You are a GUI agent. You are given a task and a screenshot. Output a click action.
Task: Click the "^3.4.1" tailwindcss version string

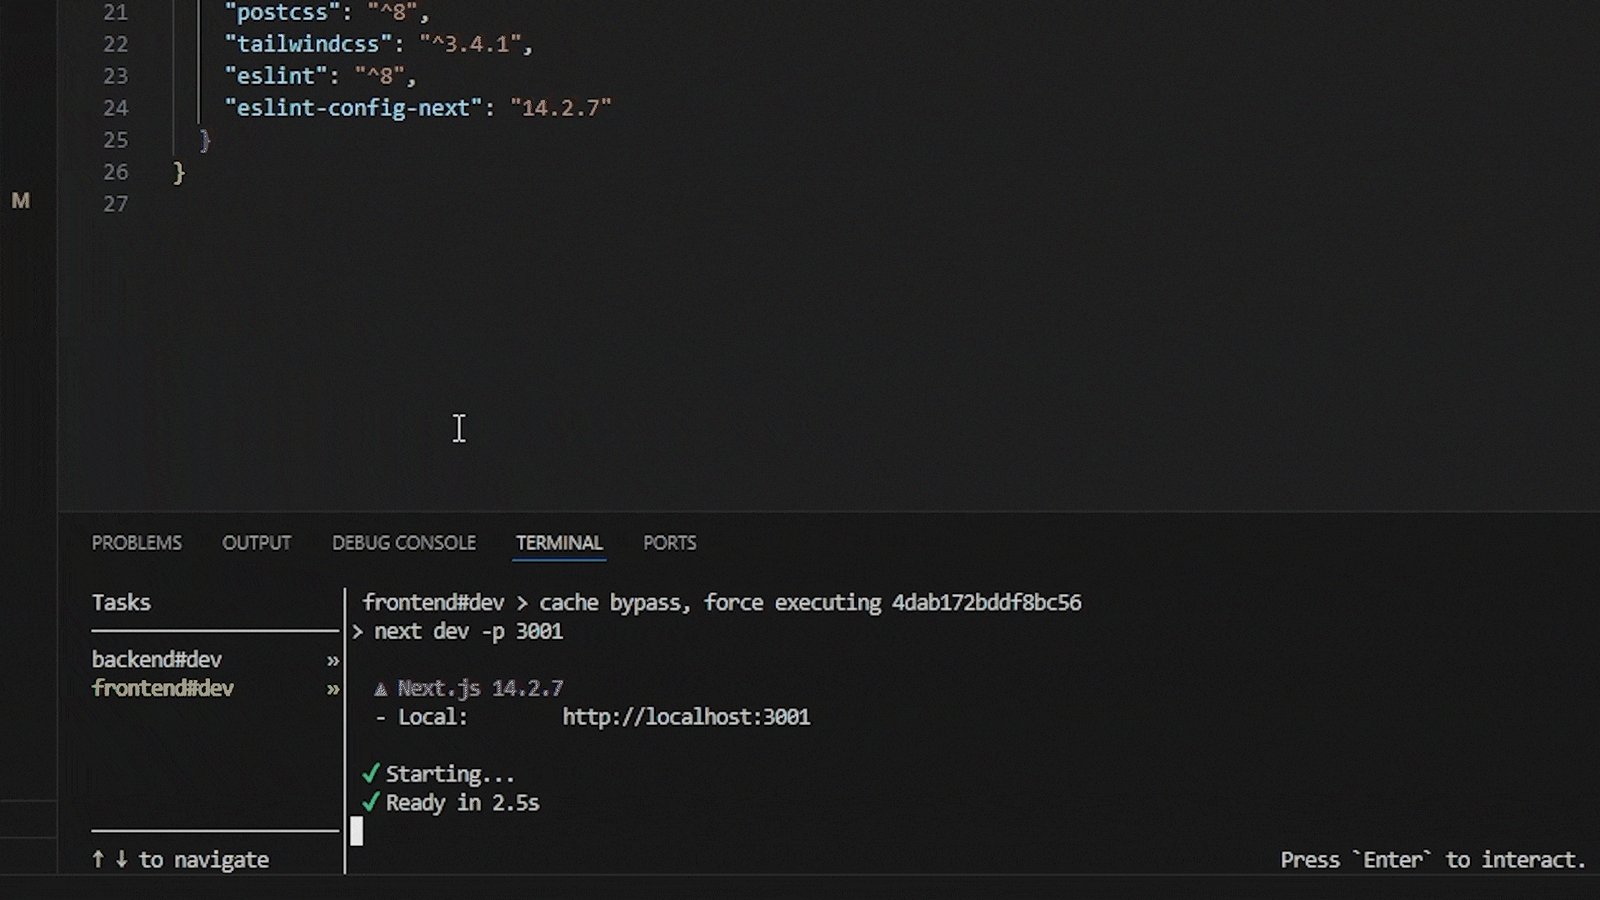(470, 44)
